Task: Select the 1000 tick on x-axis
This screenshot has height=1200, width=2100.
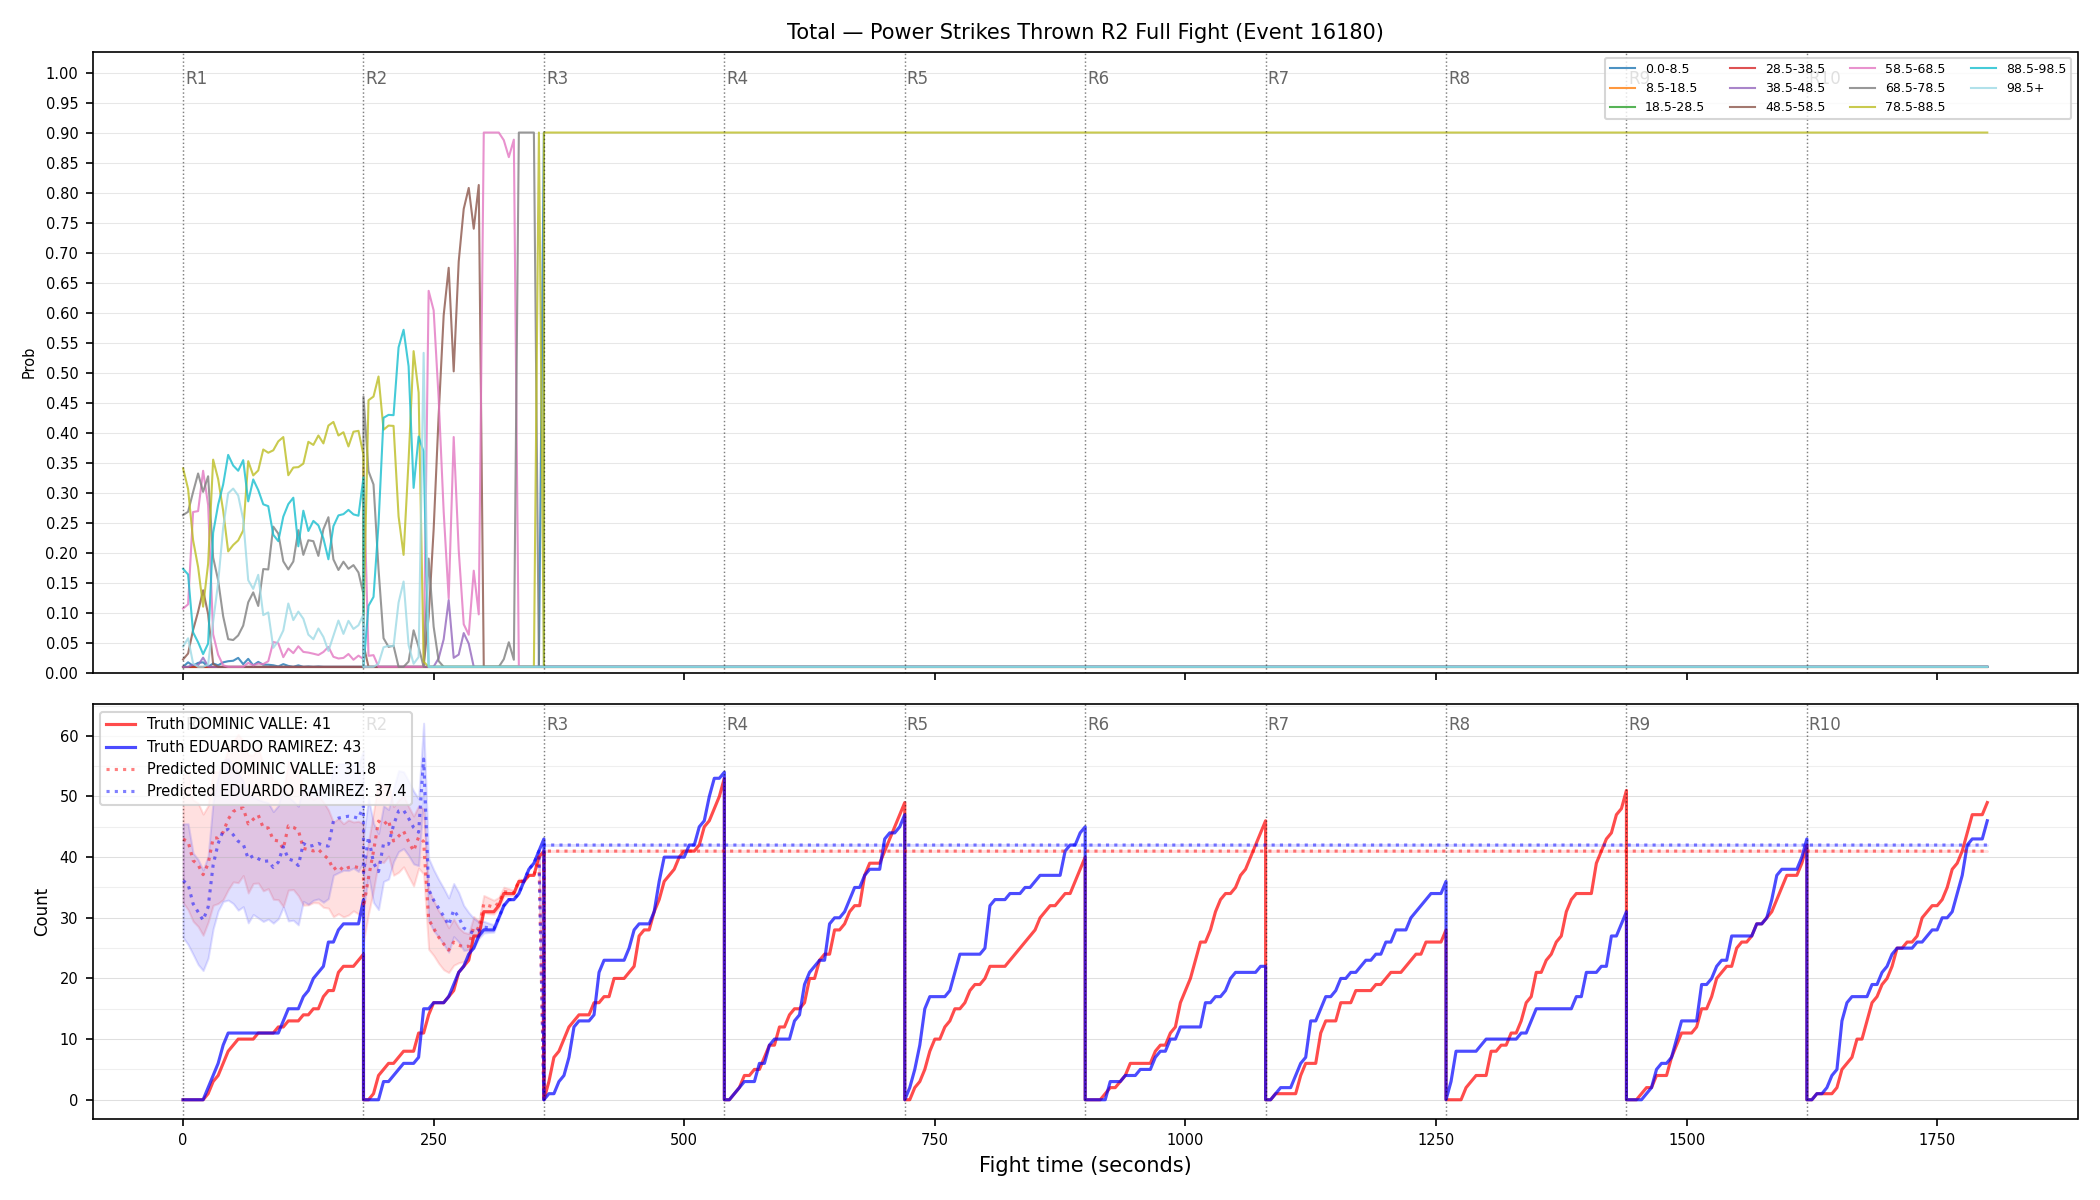Action: click(1185, 1139)
